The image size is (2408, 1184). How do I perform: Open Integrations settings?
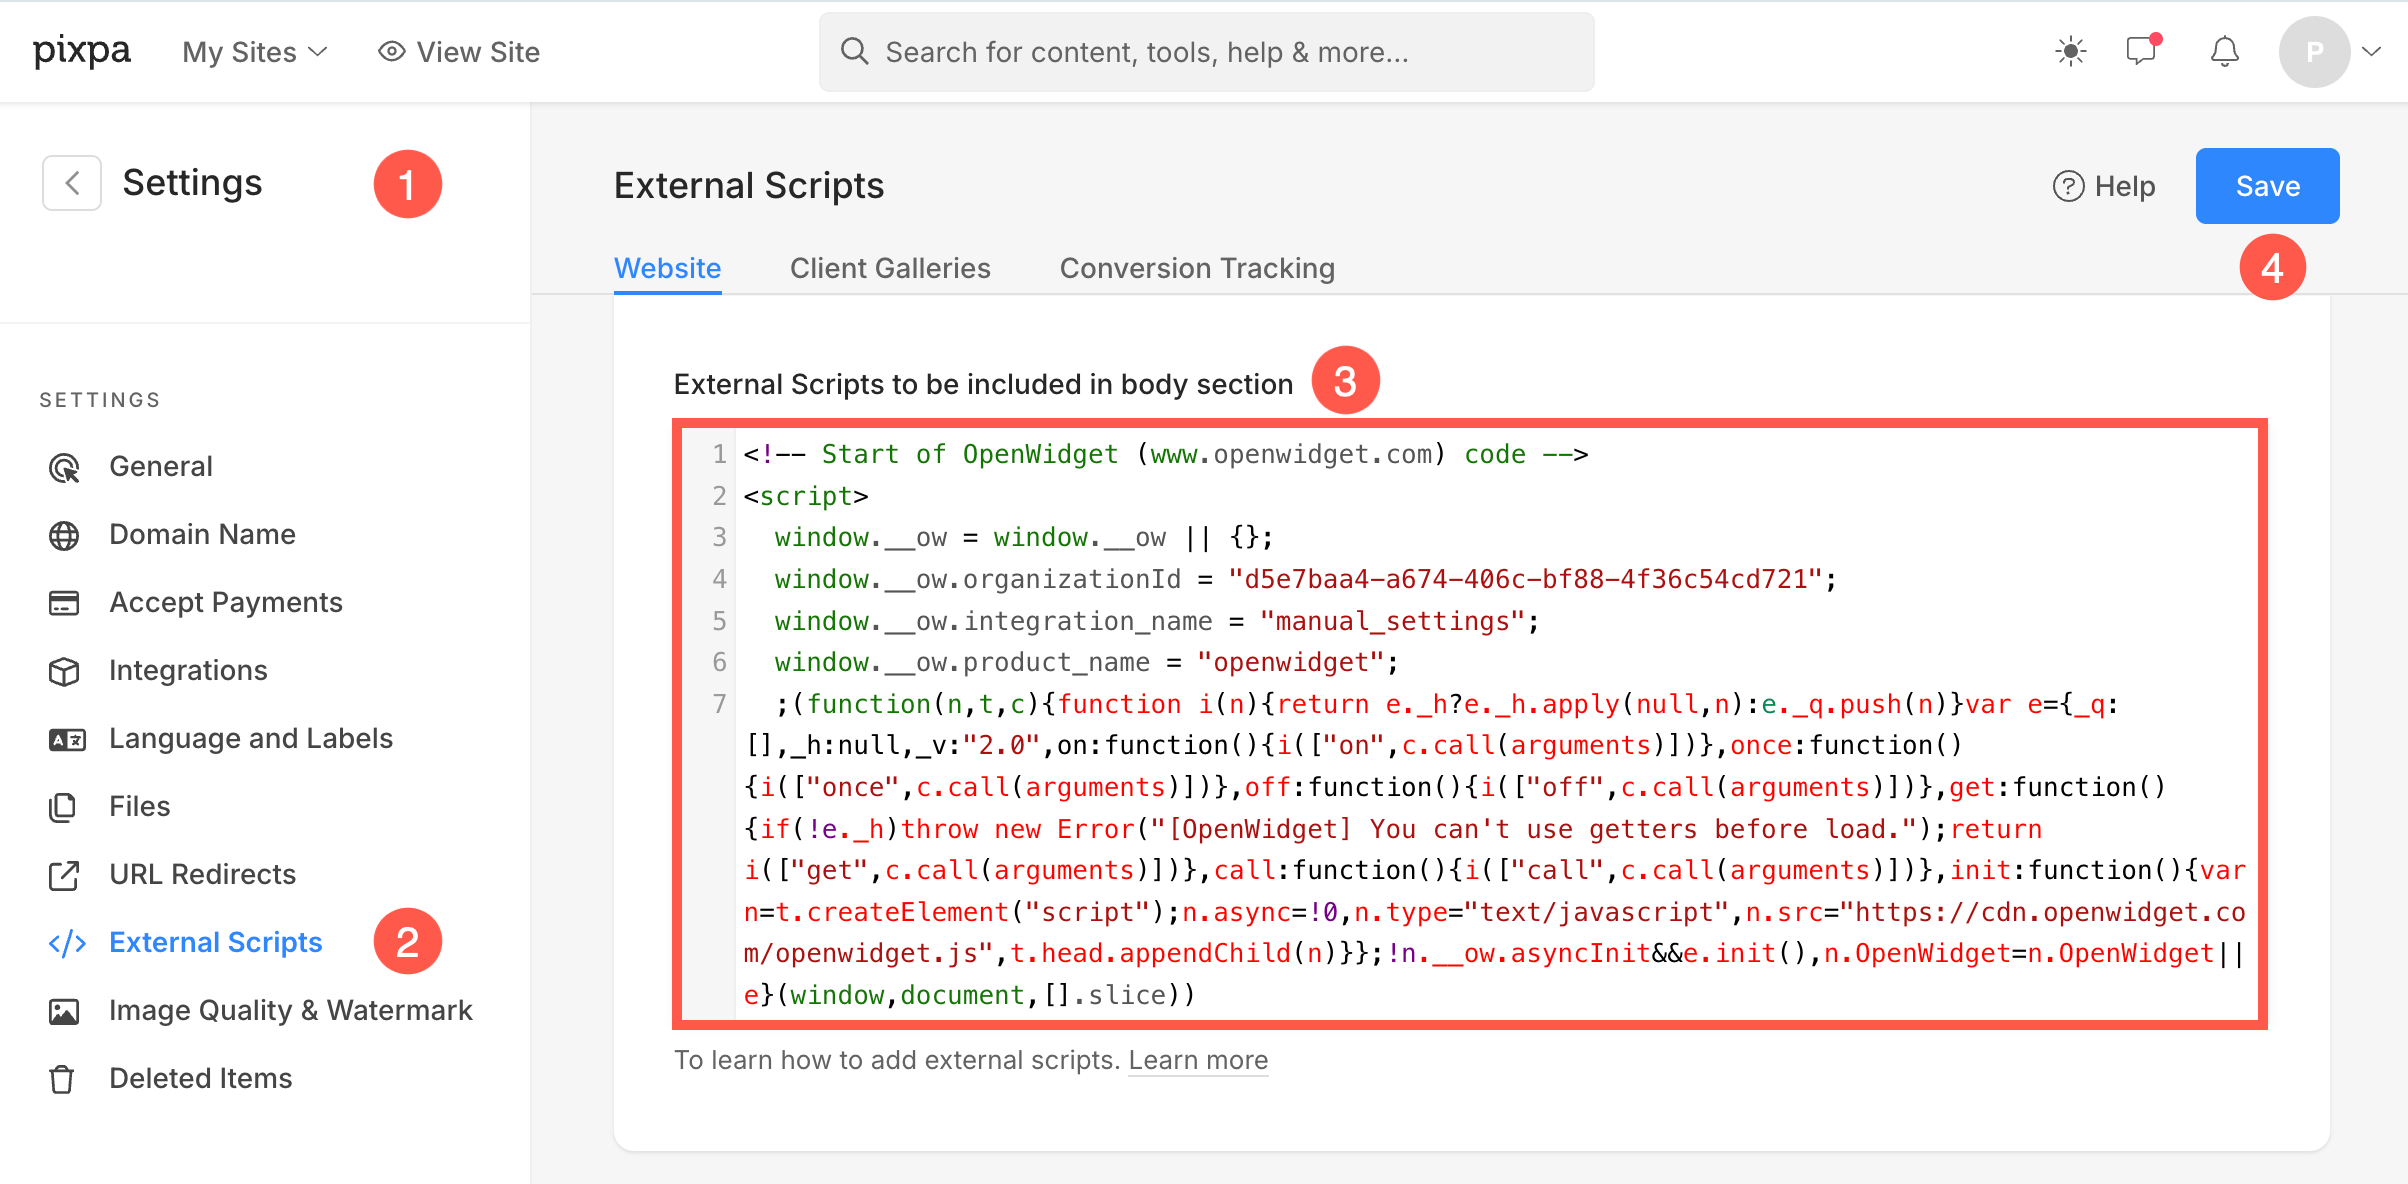(188, 670)
